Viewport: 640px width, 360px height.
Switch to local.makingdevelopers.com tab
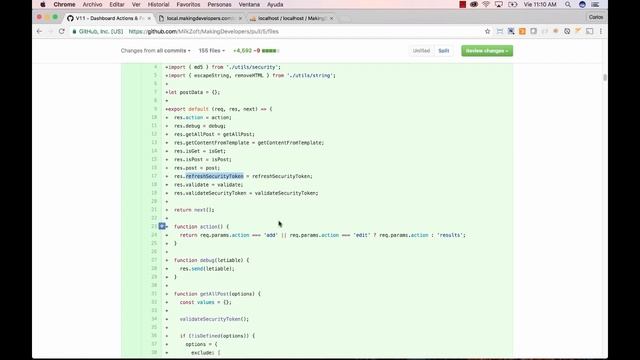click(199, 18)
